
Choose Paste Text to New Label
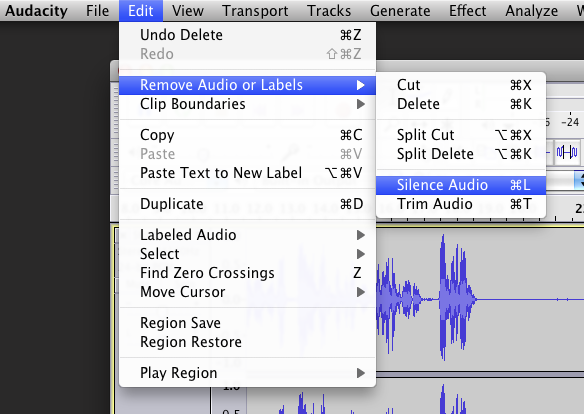click(247, 173)
